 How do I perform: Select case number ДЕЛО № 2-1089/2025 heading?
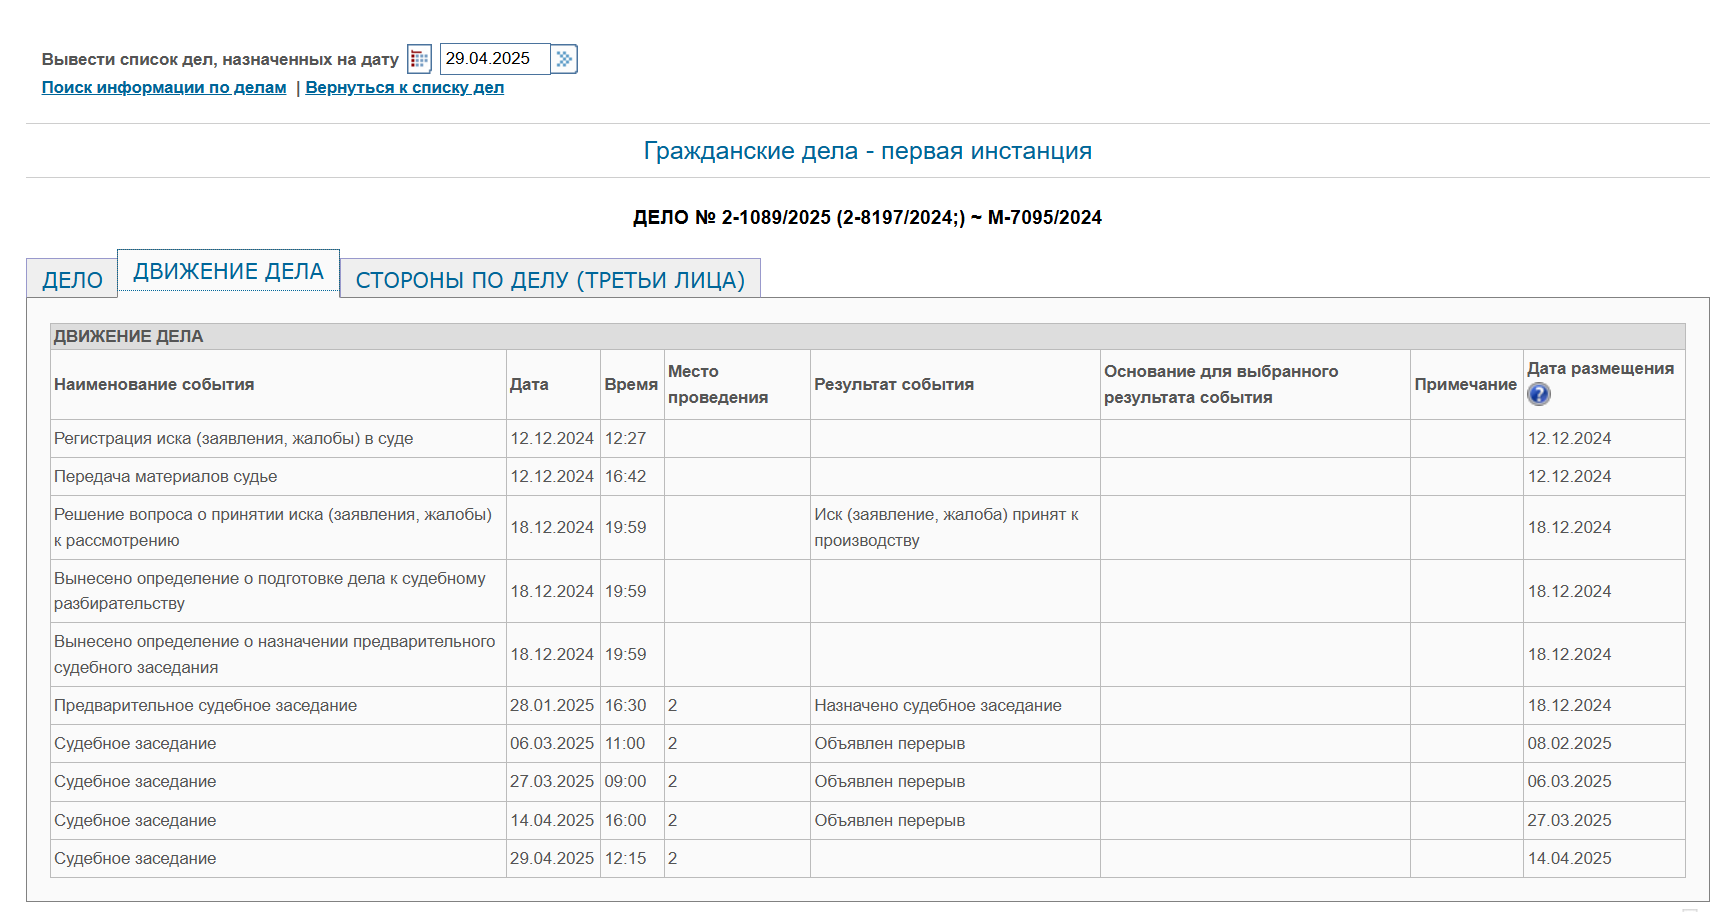click(867, 218)
